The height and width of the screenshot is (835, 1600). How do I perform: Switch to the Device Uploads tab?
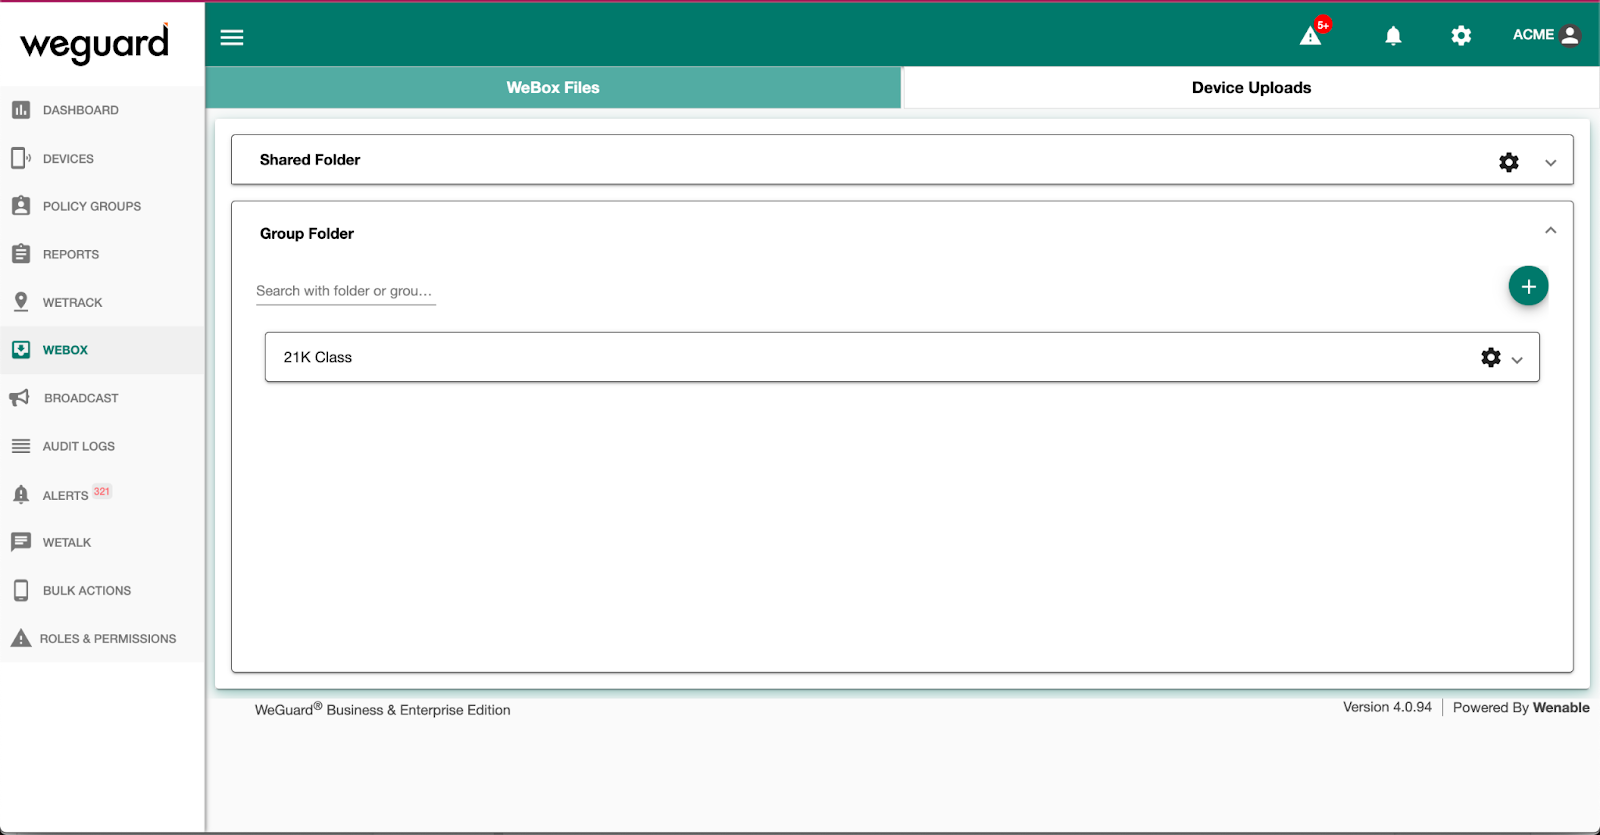1251,87
